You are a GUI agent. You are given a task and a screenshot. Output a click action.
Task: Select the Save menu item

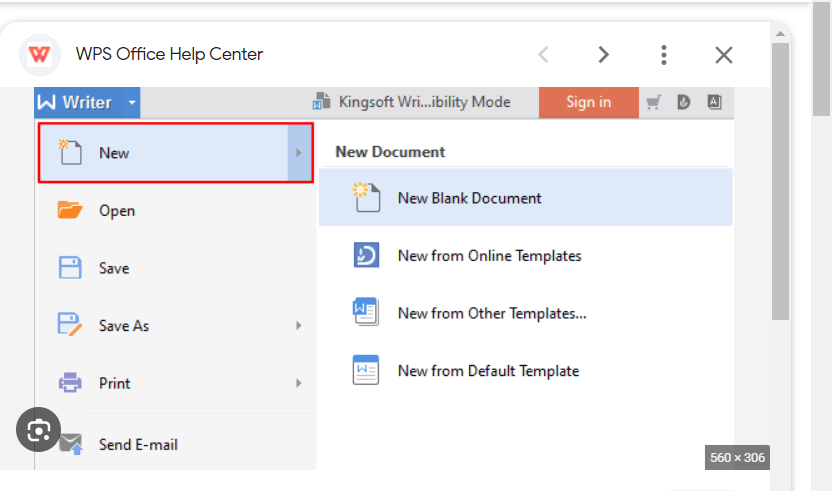click(x=176, y=268)
